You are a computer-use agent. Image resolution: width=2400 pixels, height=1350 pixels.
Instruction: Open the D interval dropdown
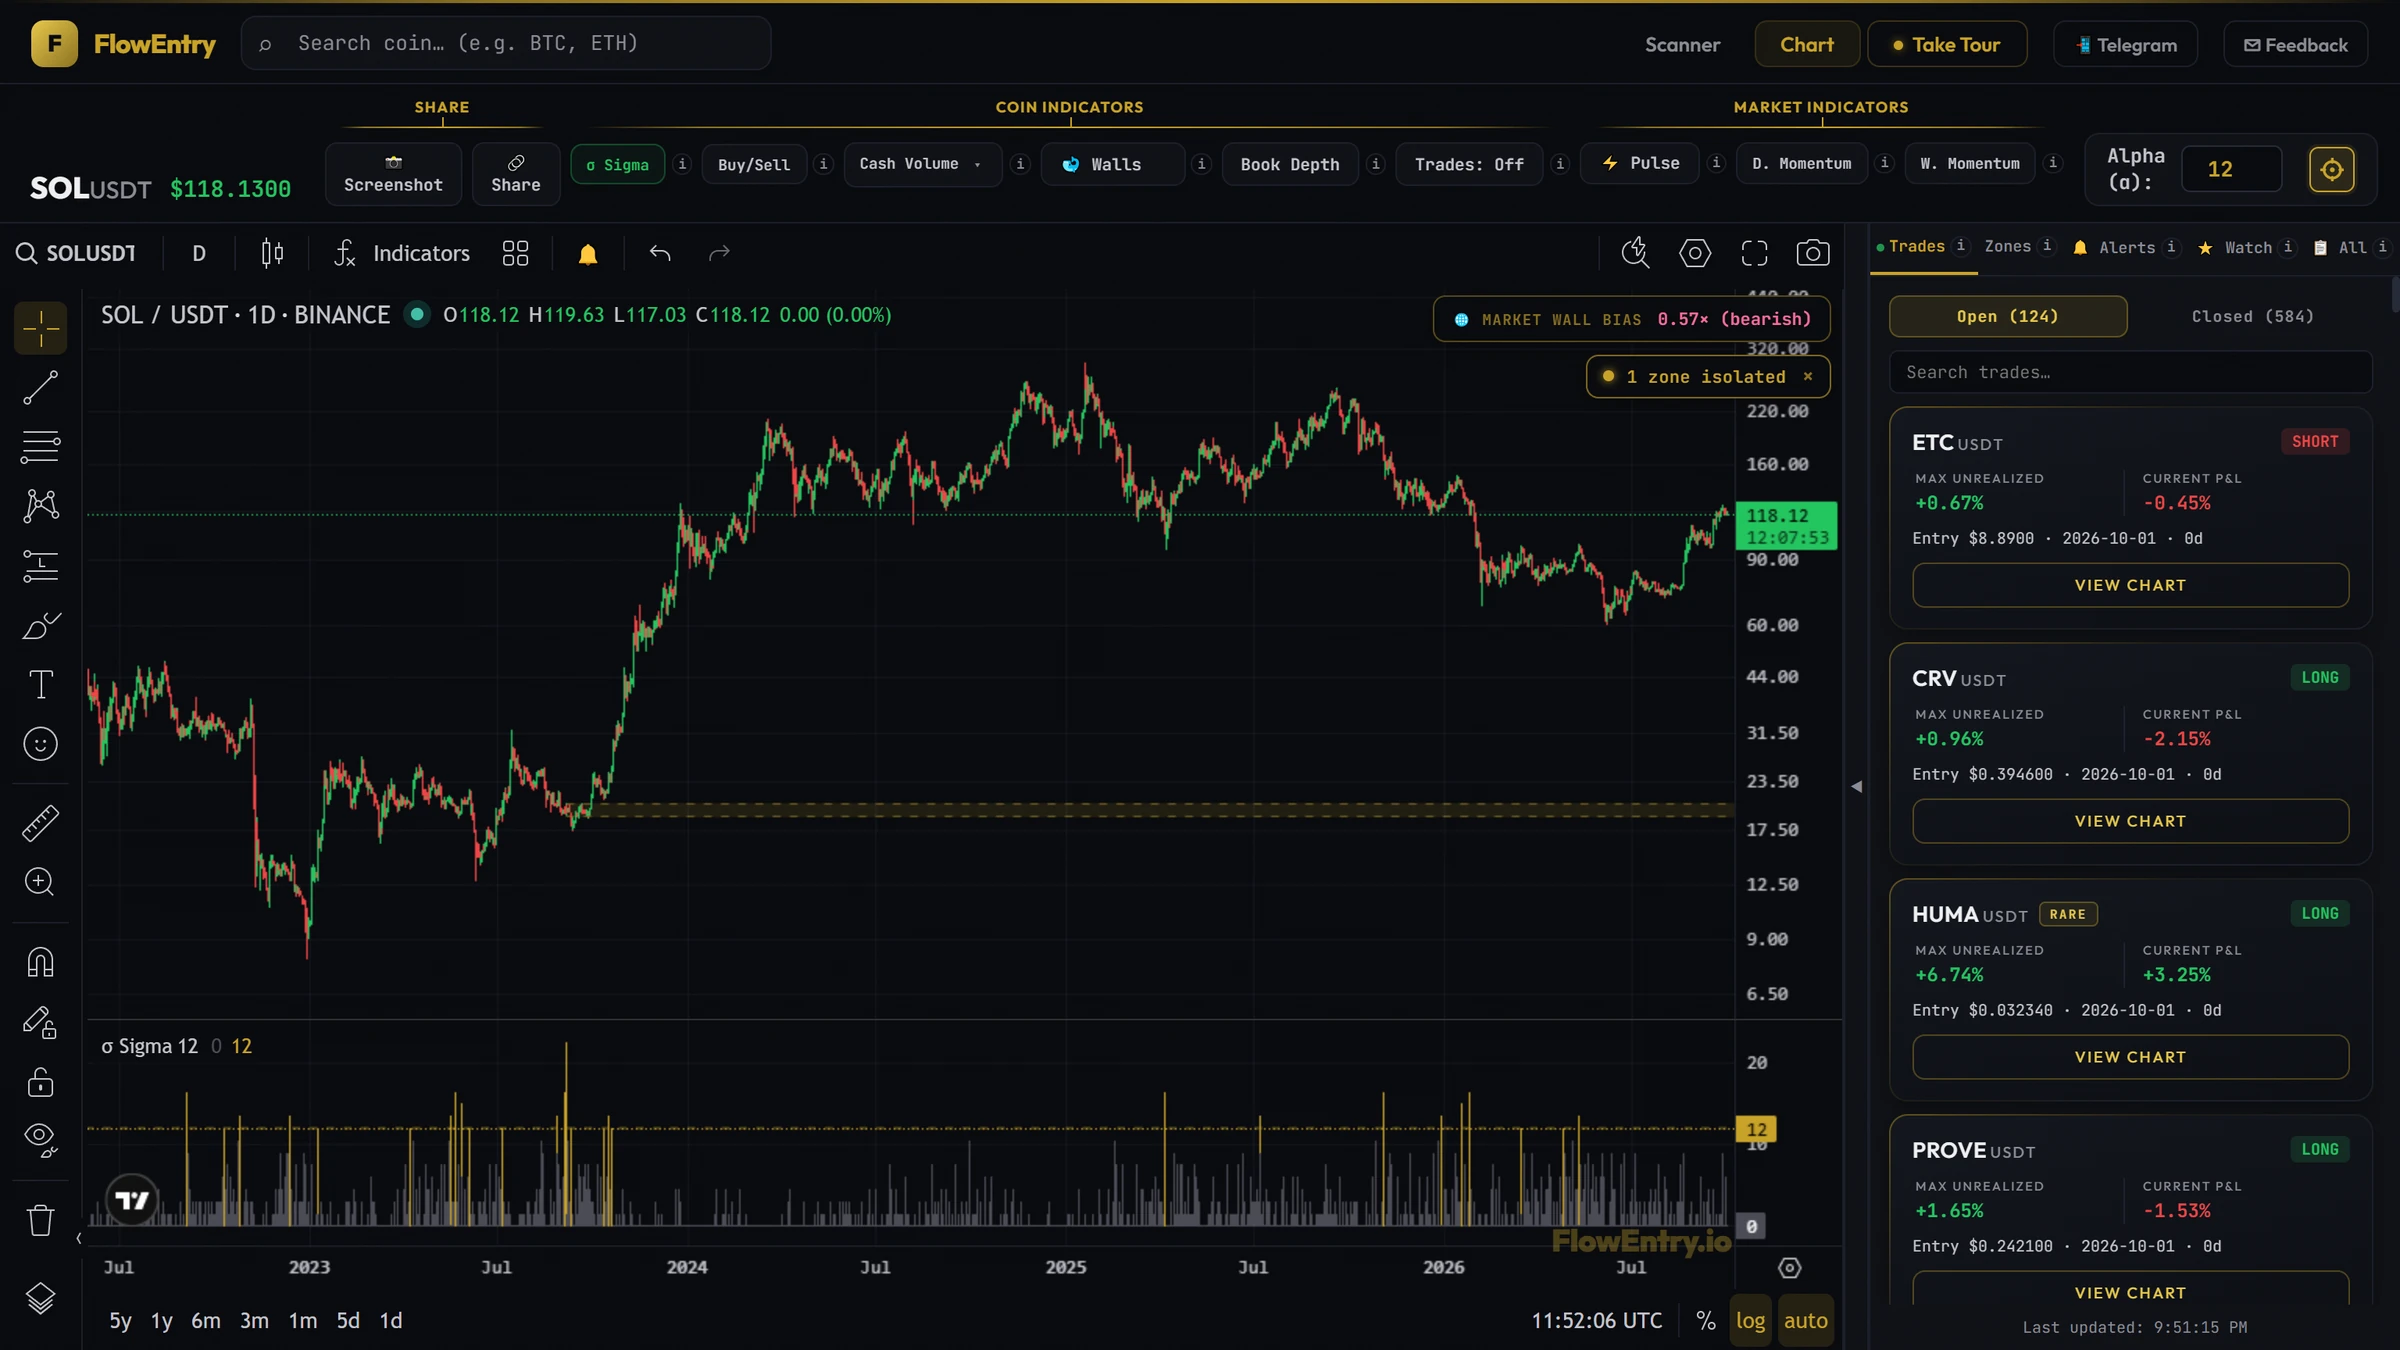pos(199,253)
